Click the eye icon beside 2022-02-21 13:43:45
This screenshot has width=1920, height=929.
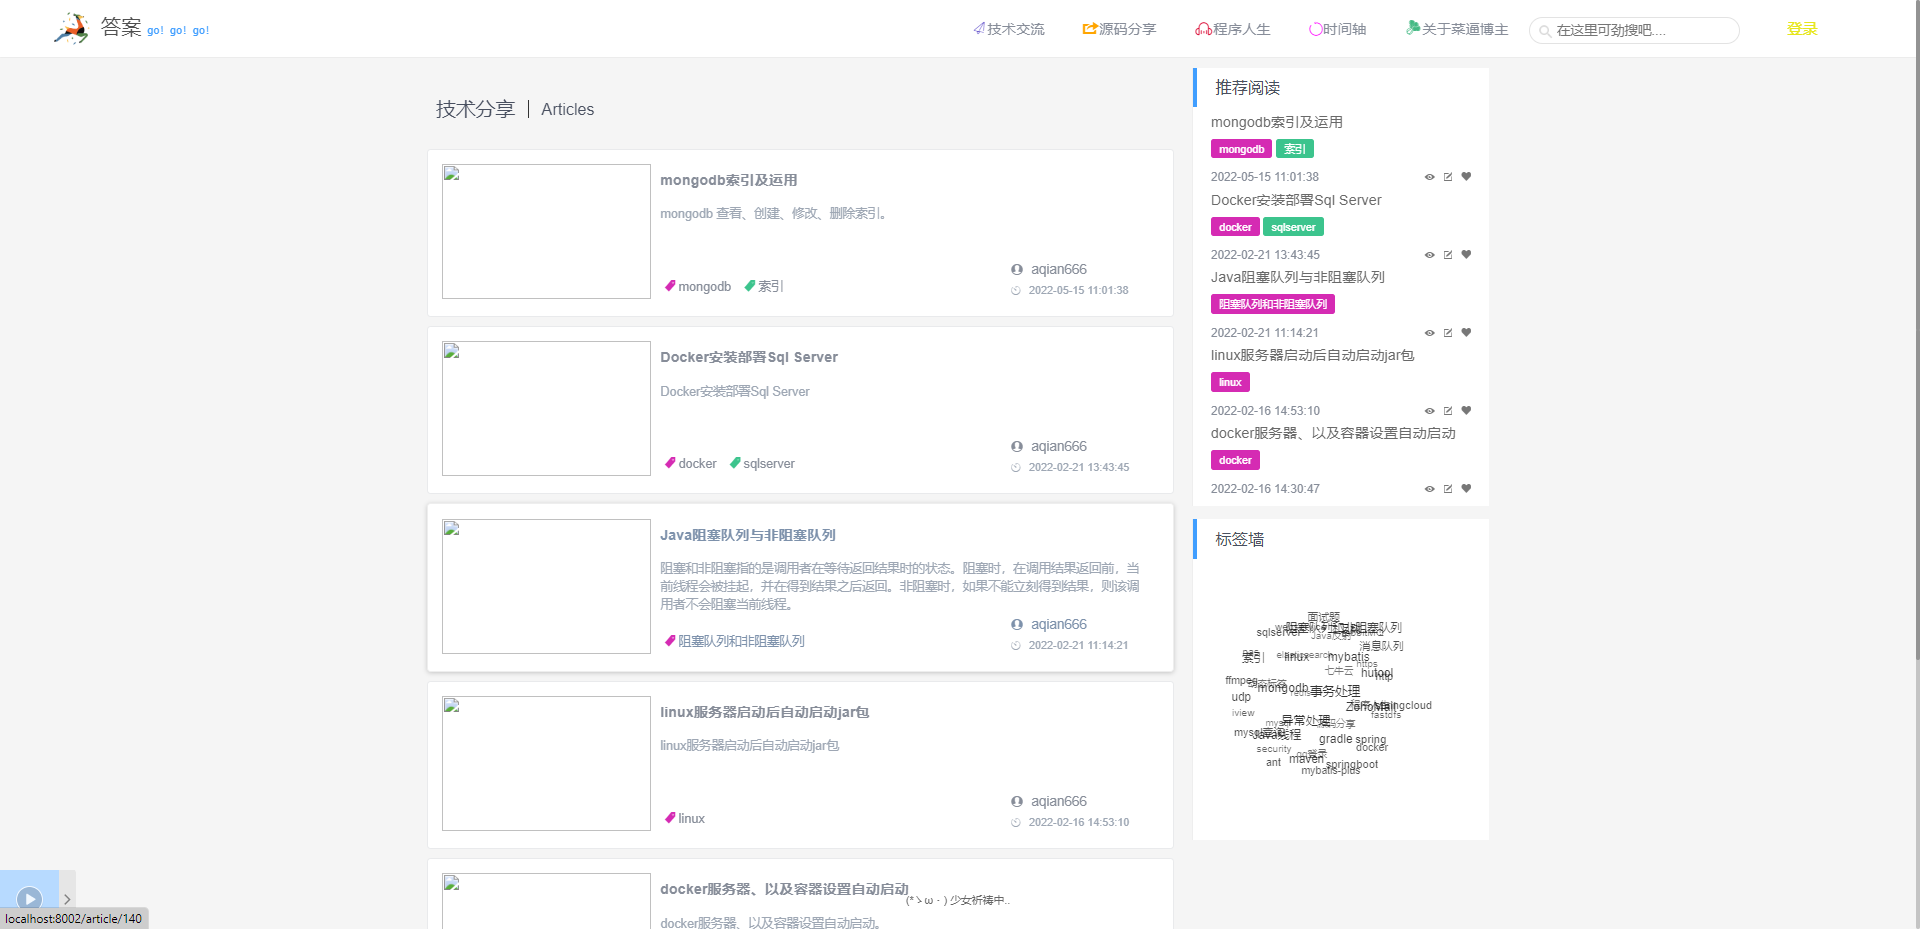point(1430,255)
